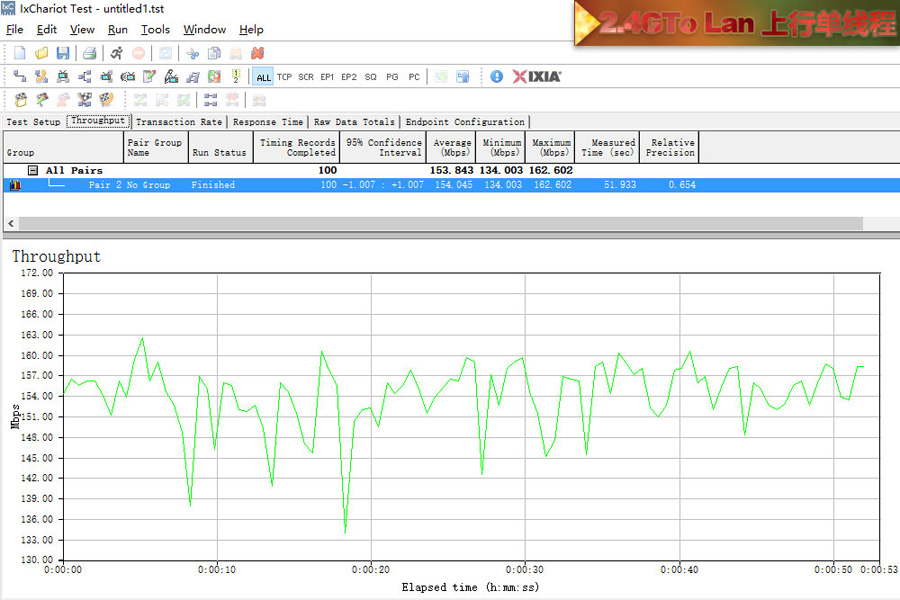This screenshot has width=900, height=600.
Task: Toggle the TCP filter button
Action: tap(285, 77)
